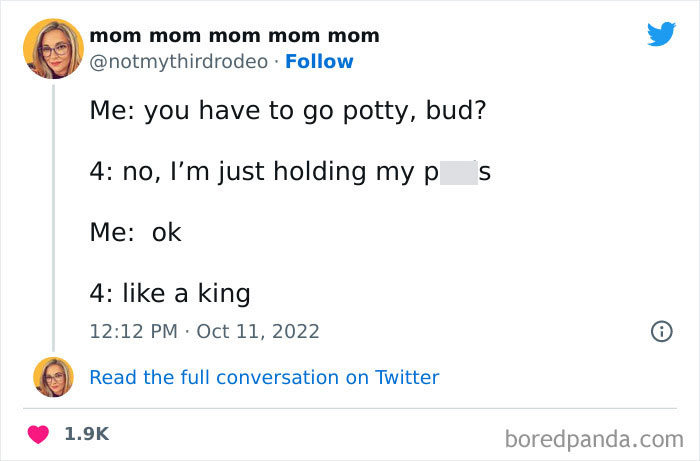The image size is (700, 461).
Task: Click the Oct 11, 2022 date
Action: click(x=257, y=330)
